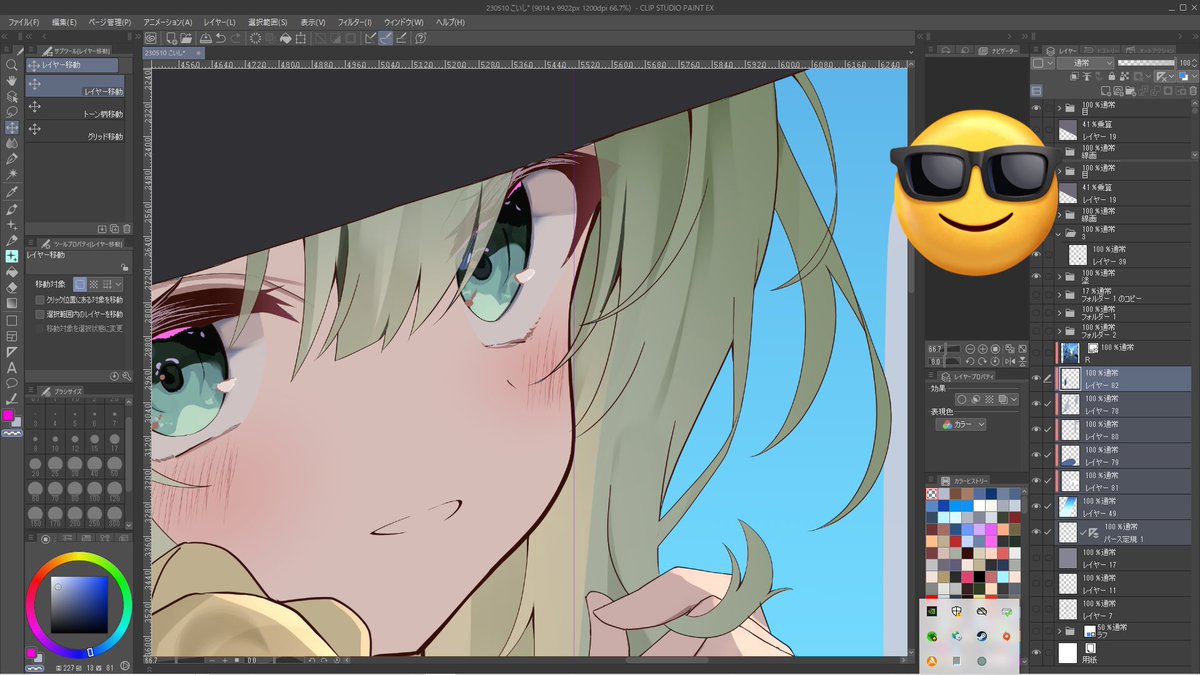The height and width of the screenshot is (675, 1200).
Task: Select the Hand move tool
Action: coord(11,81)
